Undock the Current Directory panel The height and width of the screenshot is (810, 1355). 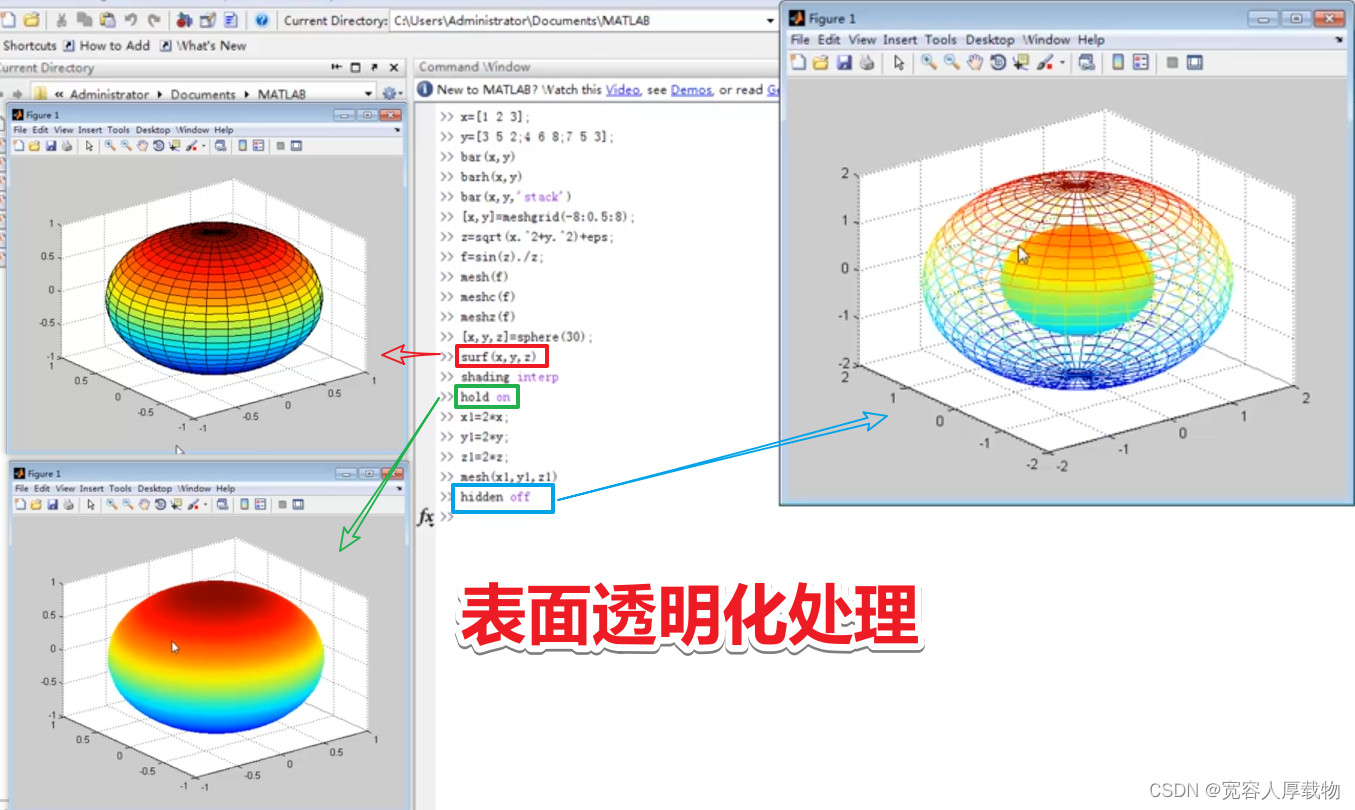tap(374, 67)
